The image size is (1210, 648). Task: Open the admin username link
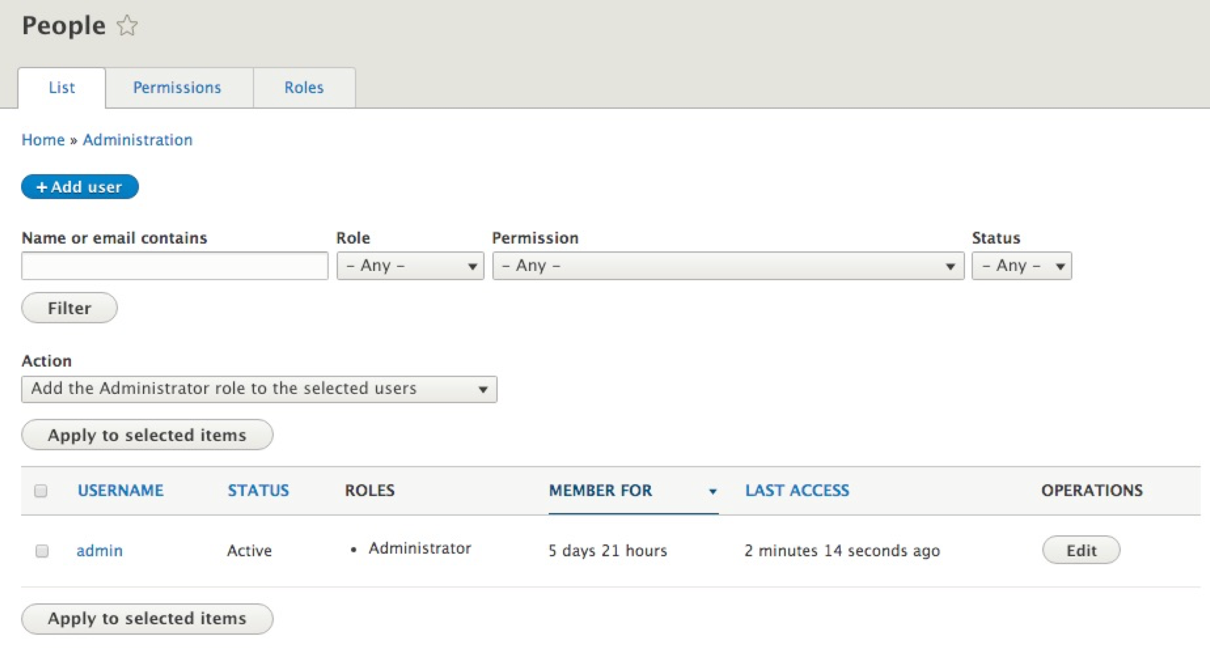100,550
